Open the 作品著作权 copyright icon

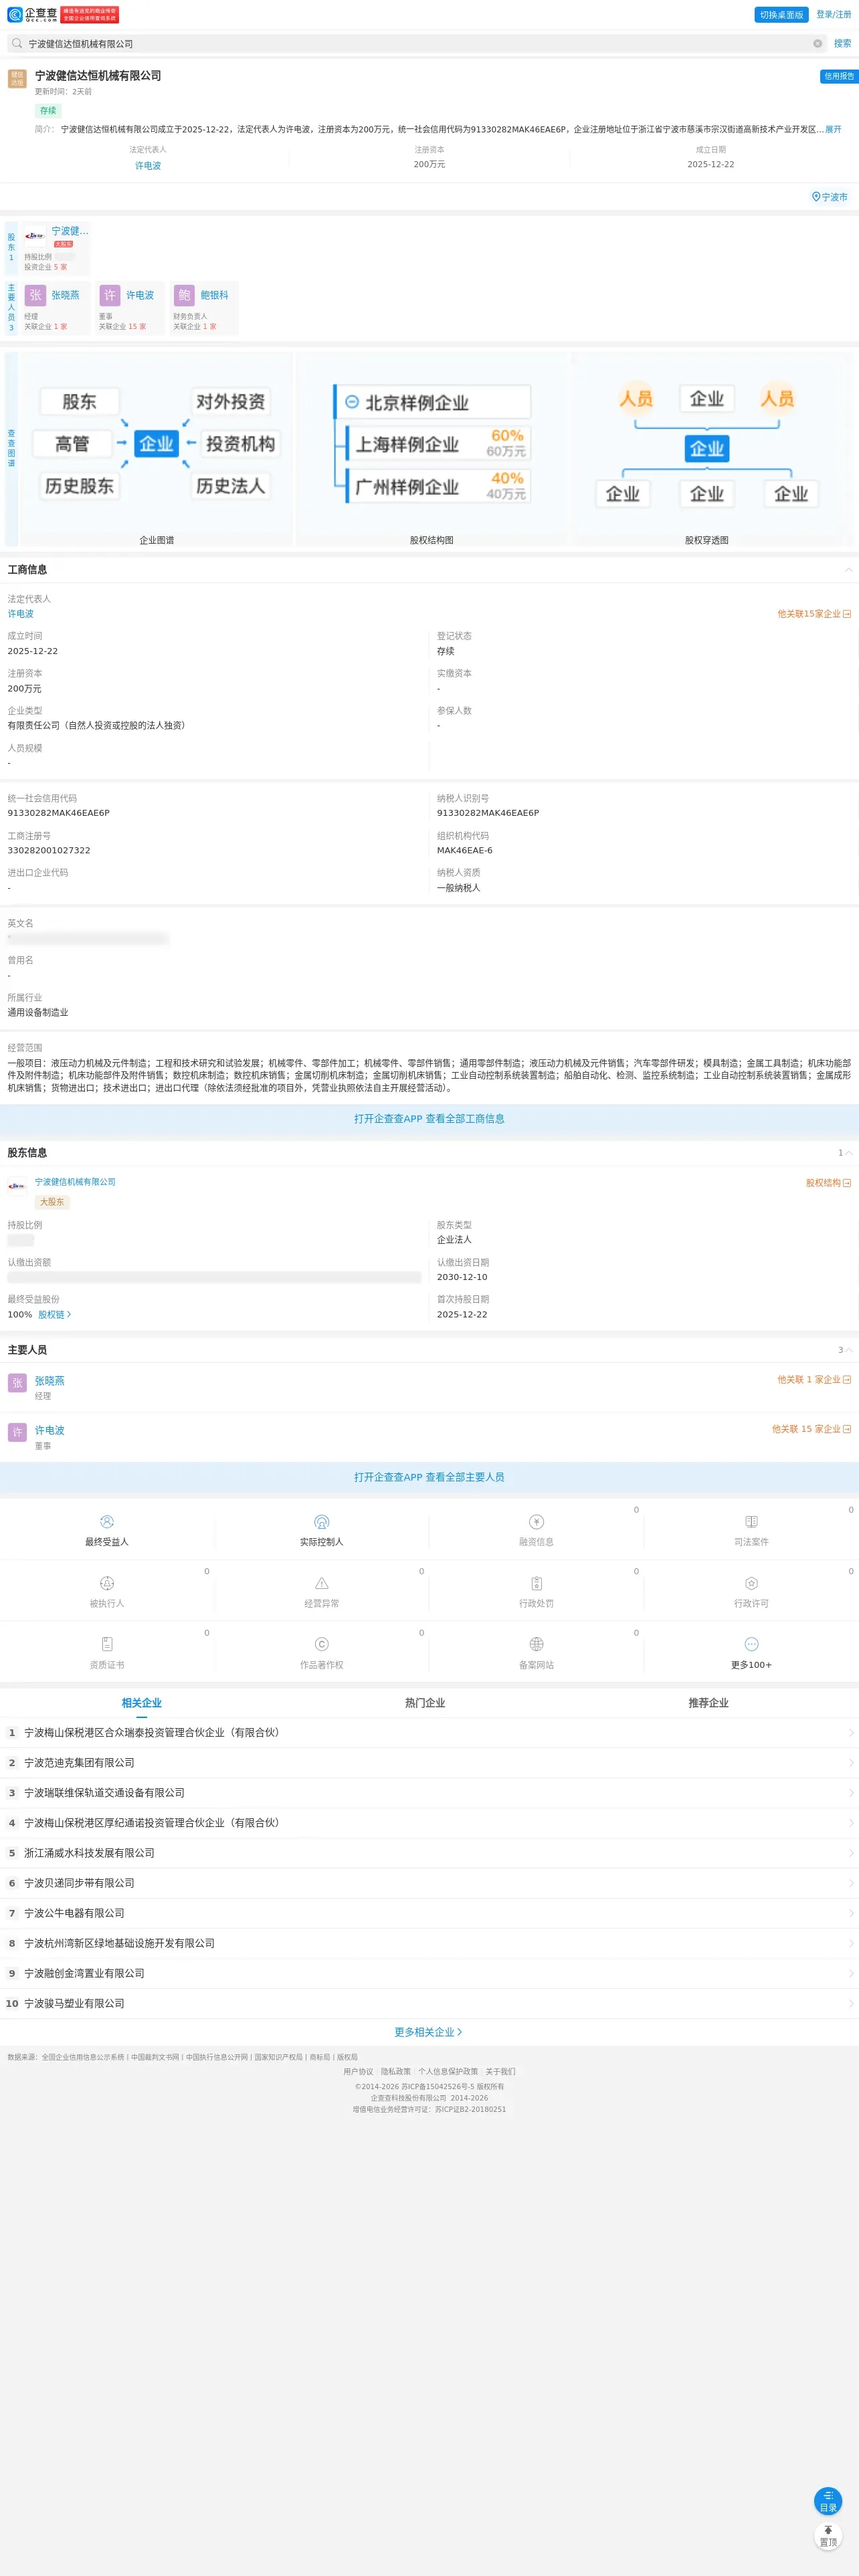pyautogui.click(x=321, y=1645)
